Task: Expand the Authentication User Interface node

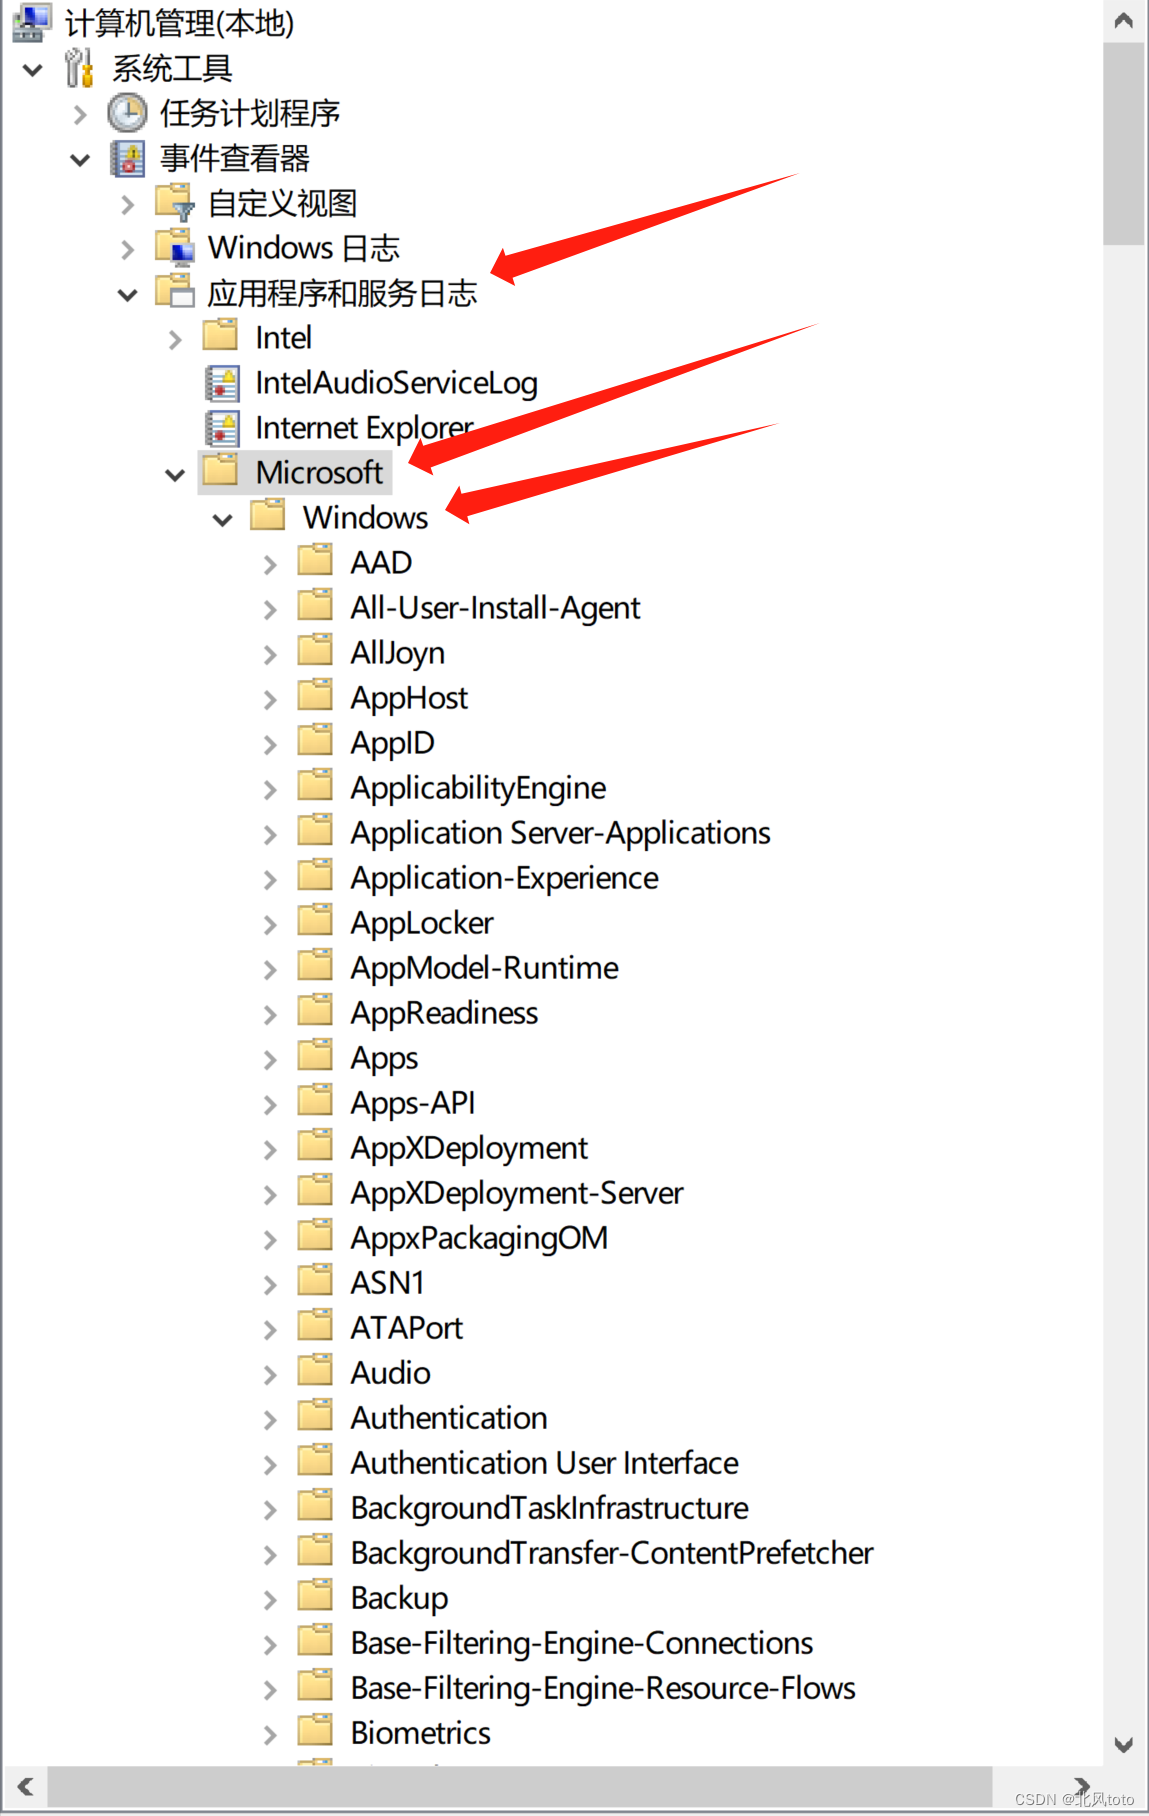Action: [270, 1465]
